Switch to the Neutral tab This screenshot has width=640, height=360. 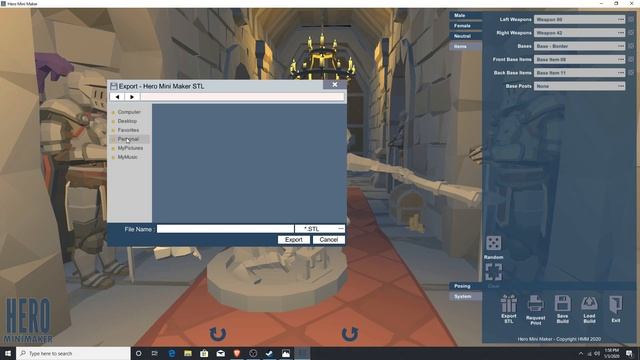coord(465,36)
